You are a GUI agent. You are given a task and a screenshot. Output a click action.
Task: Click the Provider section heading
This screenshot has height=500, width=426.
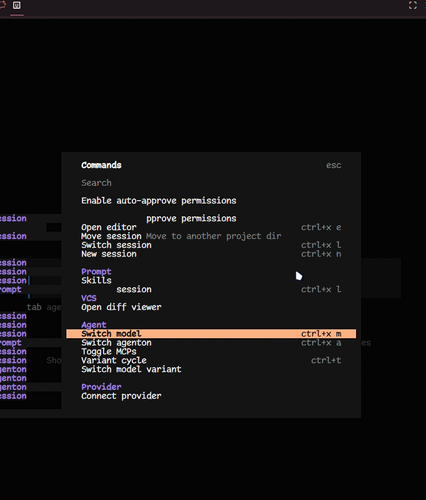(101, 387)
